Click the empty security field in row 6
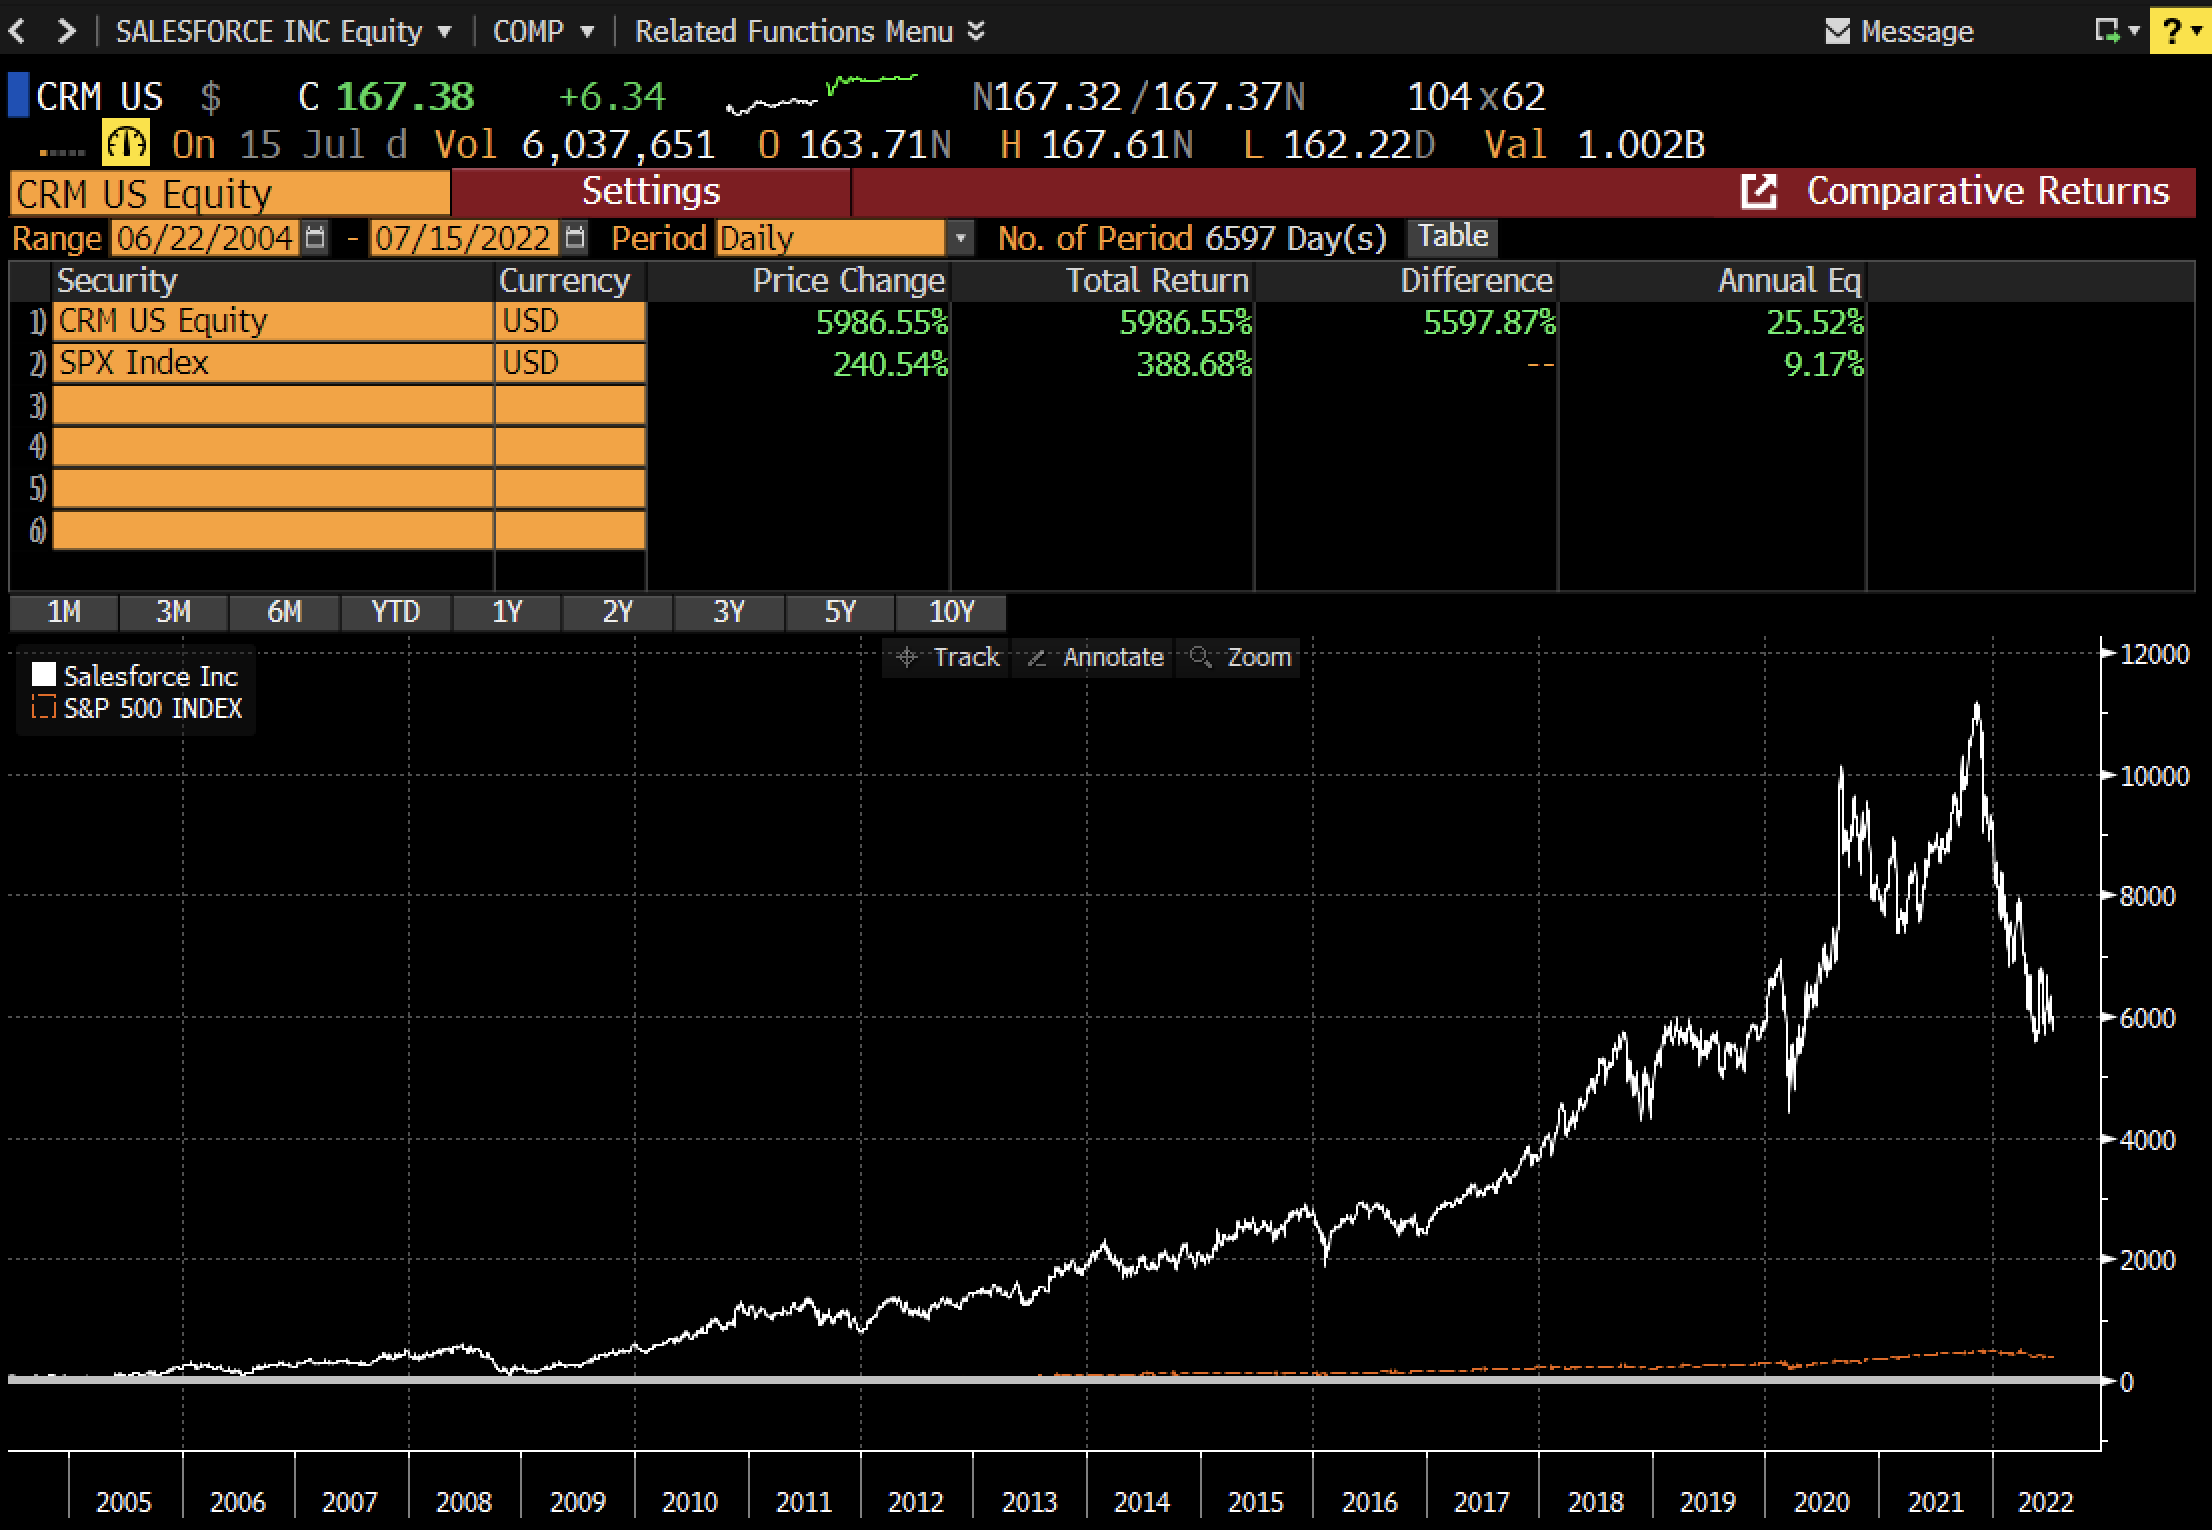This screenshot has height=1530, width=2212. tap(272, 530)
